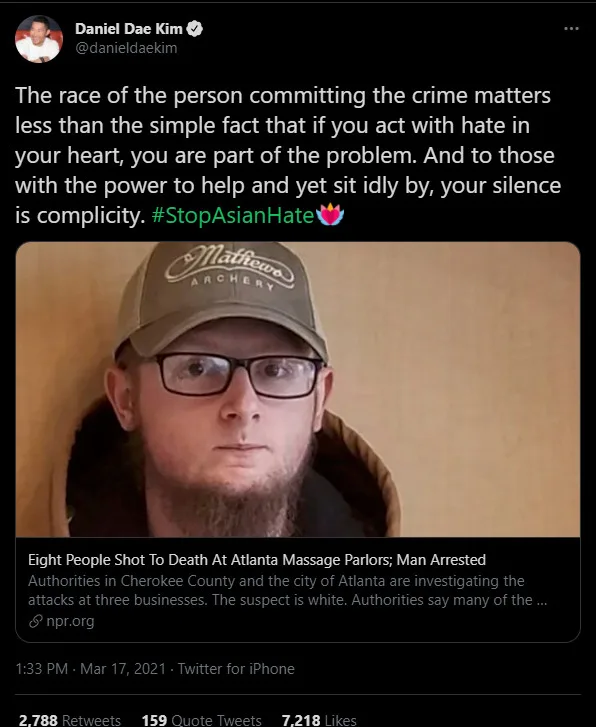Click the Mathews Archery cap in the photo
This screenshot has height=727, width=596.
coord(221,299)
